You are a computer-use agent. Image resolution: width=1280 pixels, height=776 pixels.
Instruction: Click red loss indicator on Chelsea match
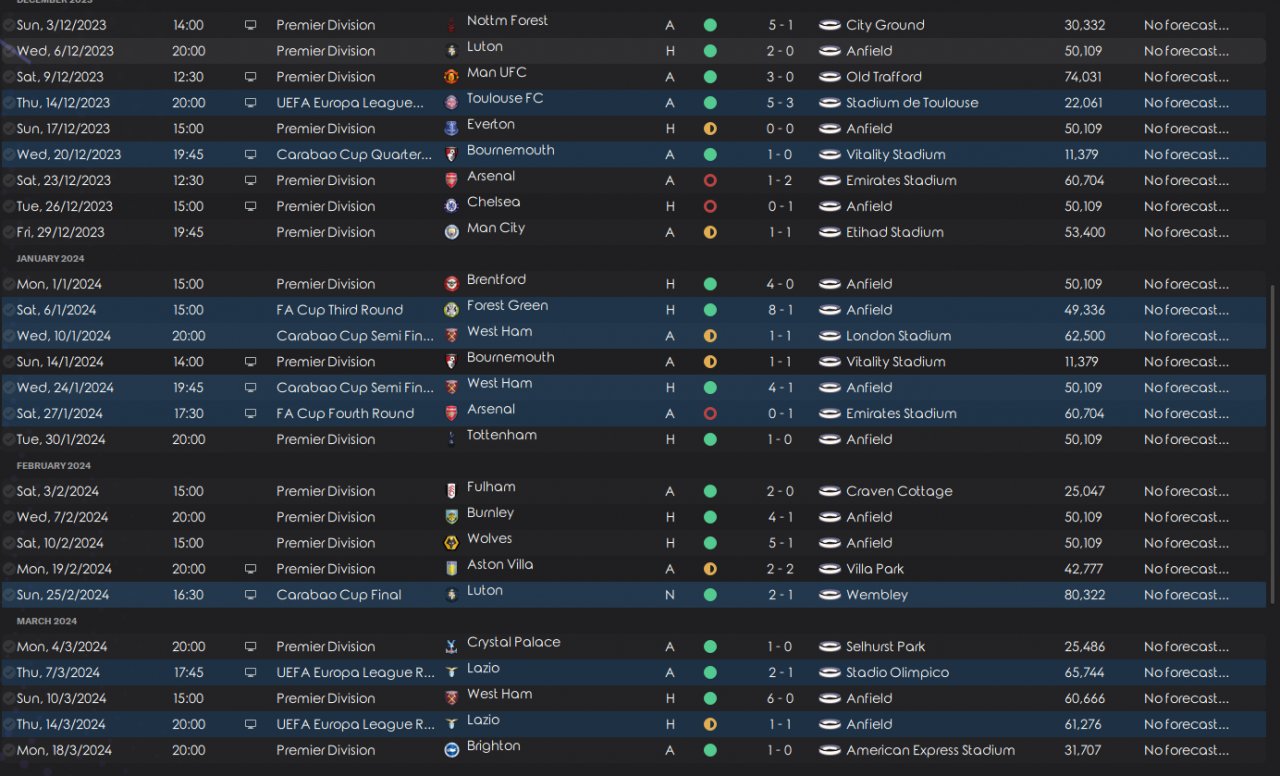(x=710, y=206)
